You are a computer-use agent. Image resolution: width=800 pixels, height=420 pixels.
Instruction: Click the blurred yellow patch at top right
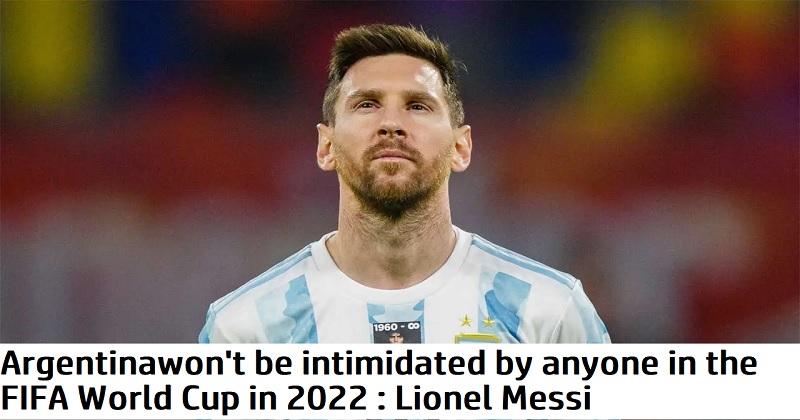[x=649, y=51]
